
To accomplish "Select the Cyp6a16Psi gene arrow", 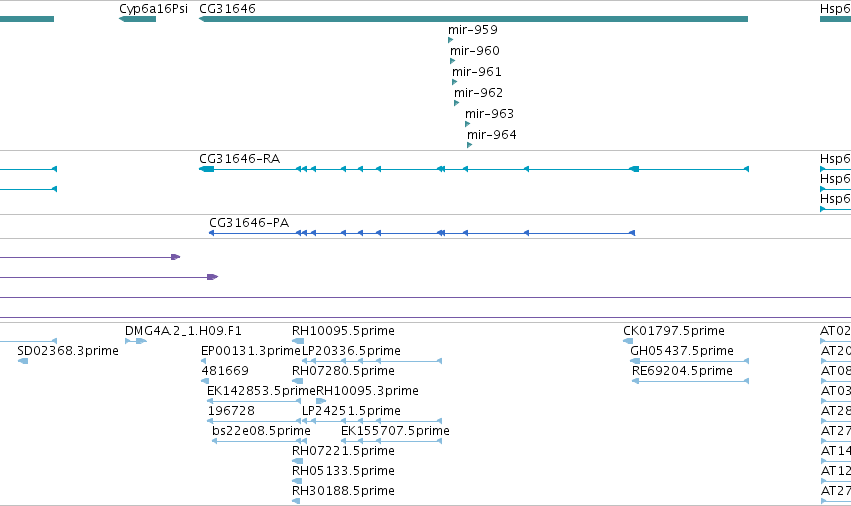I will click(x=137, y=19).
